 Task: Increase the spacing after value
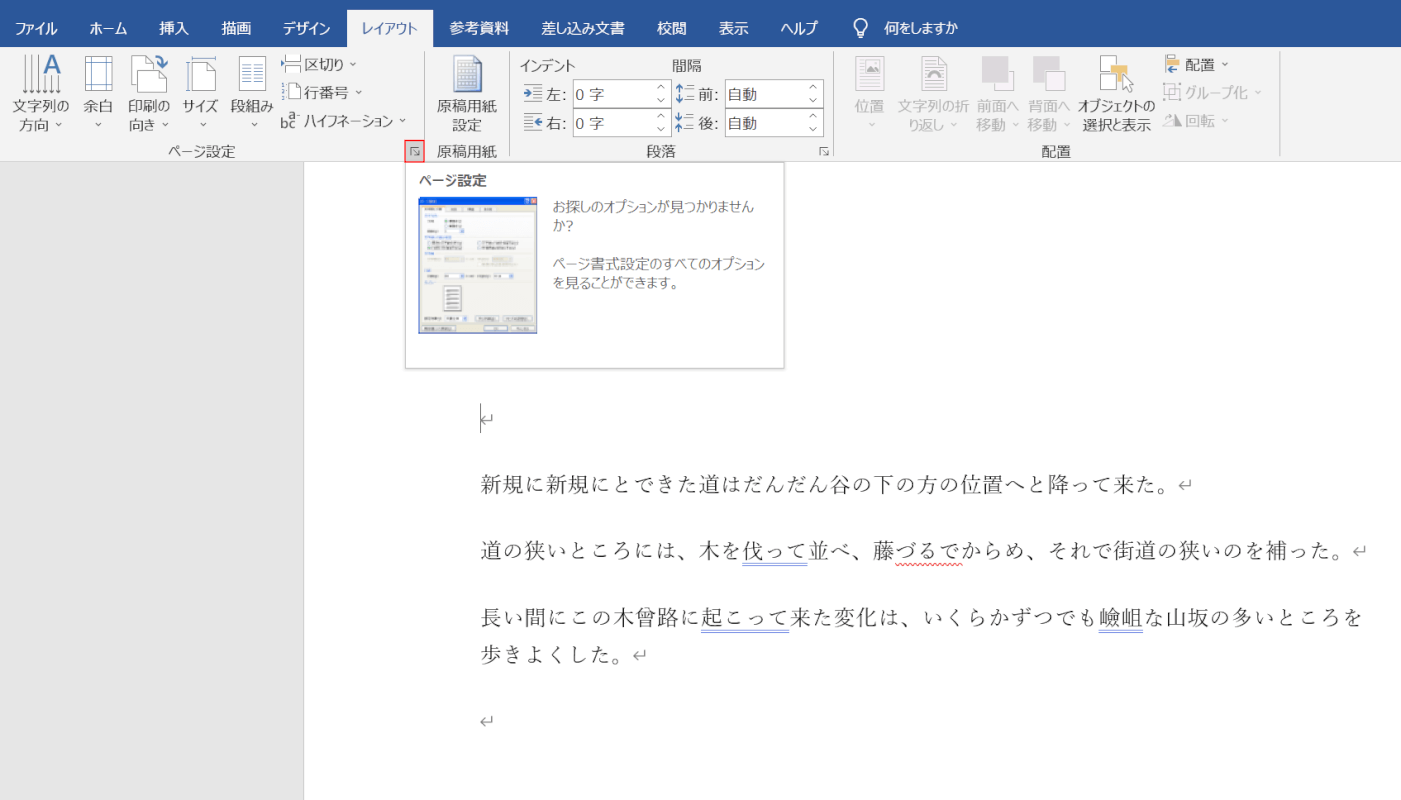click(x=814, y=117)
